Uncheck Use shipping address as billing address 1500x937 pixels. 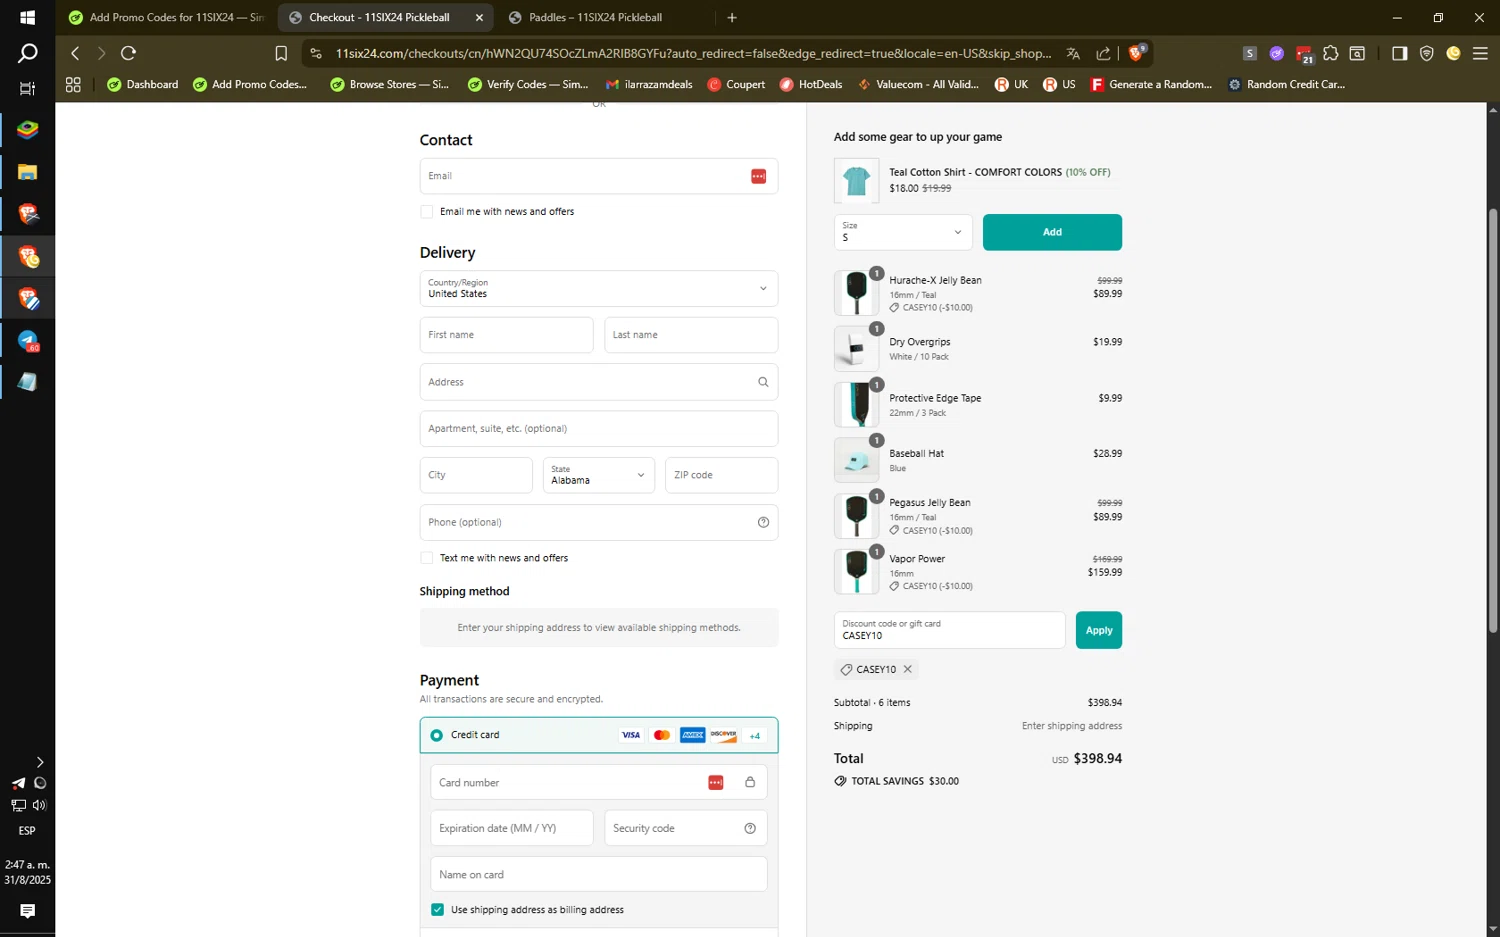point(437,909)
